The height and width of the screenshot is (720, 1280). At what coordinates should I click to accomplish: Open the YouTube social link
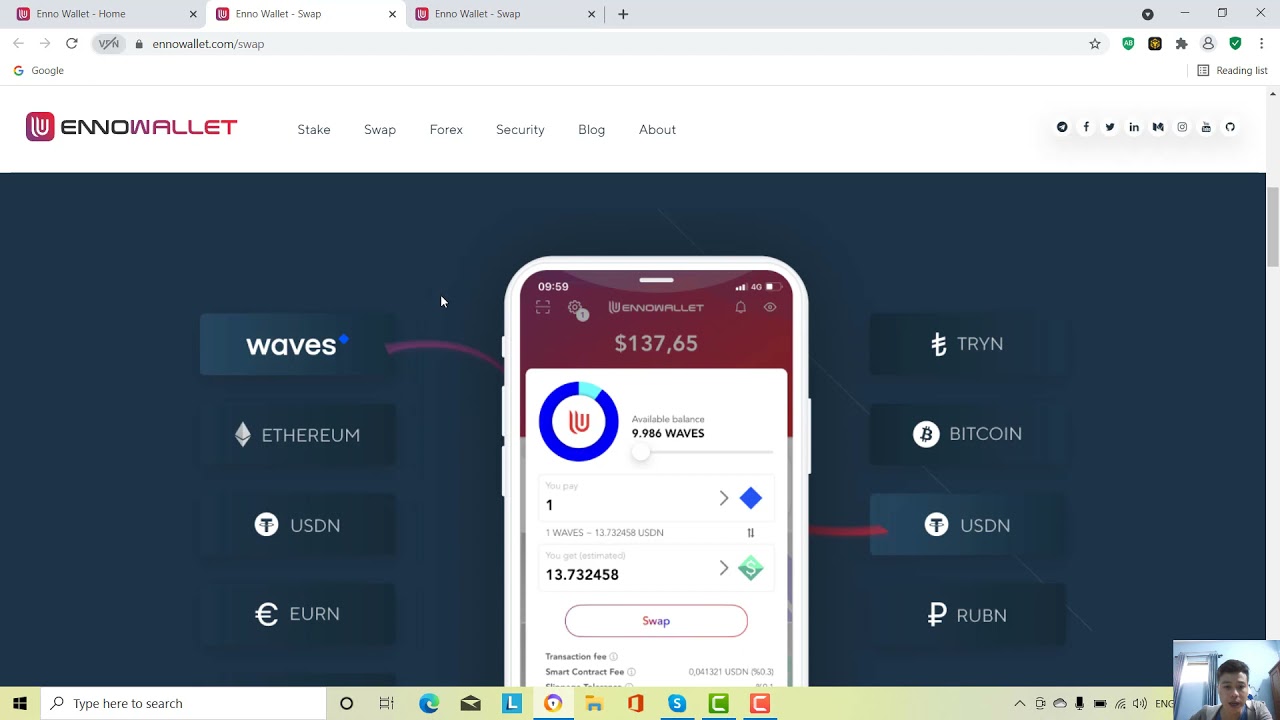coord(1206,127)
